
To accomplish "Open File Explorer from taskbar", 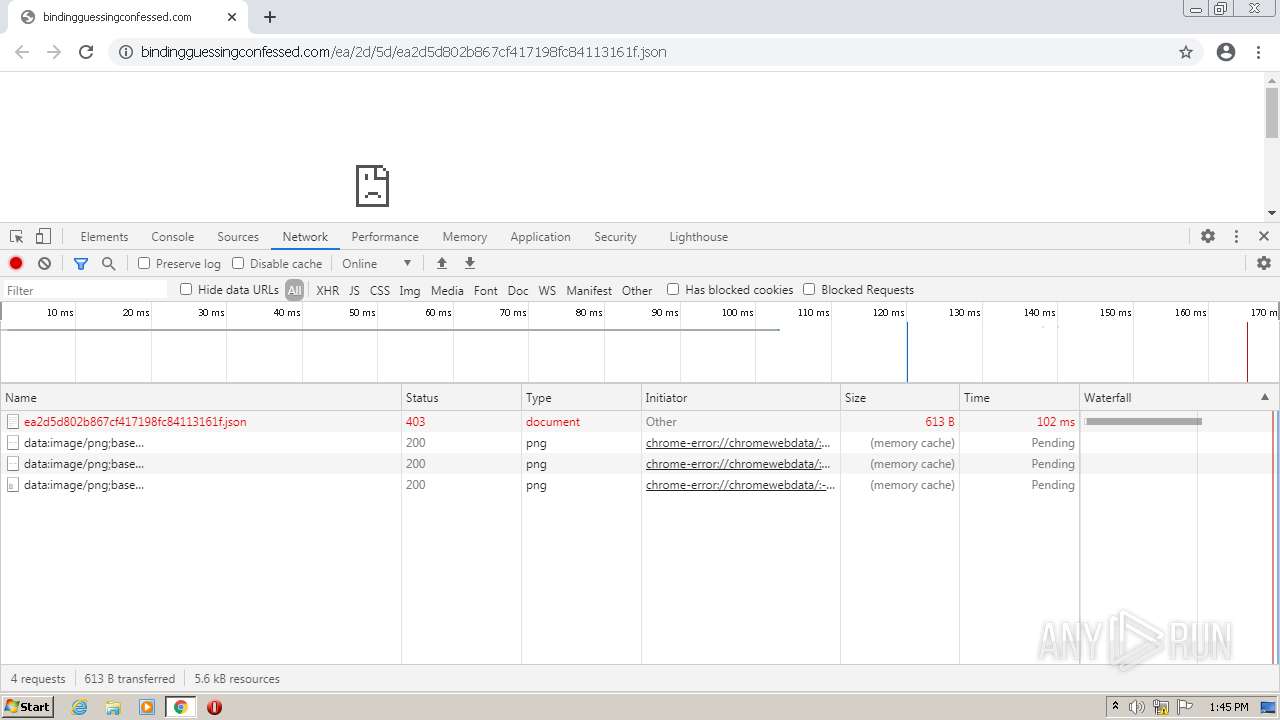I will click(x=113, y=707).
